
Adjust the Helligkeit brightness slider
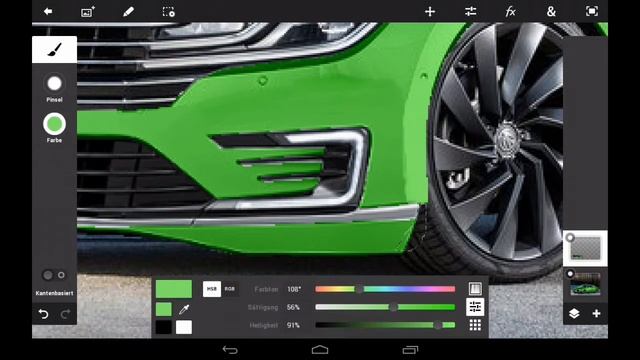pyautogui.click(x=385, y=325)
